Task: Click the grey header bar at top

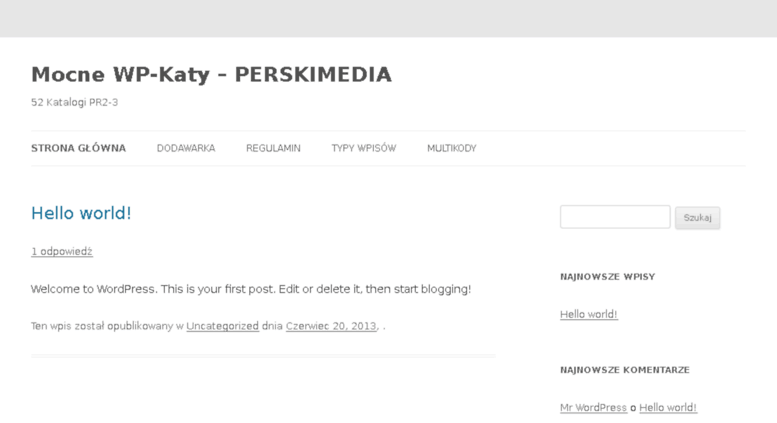Action: pyautogui.click(x=388, y=18)
